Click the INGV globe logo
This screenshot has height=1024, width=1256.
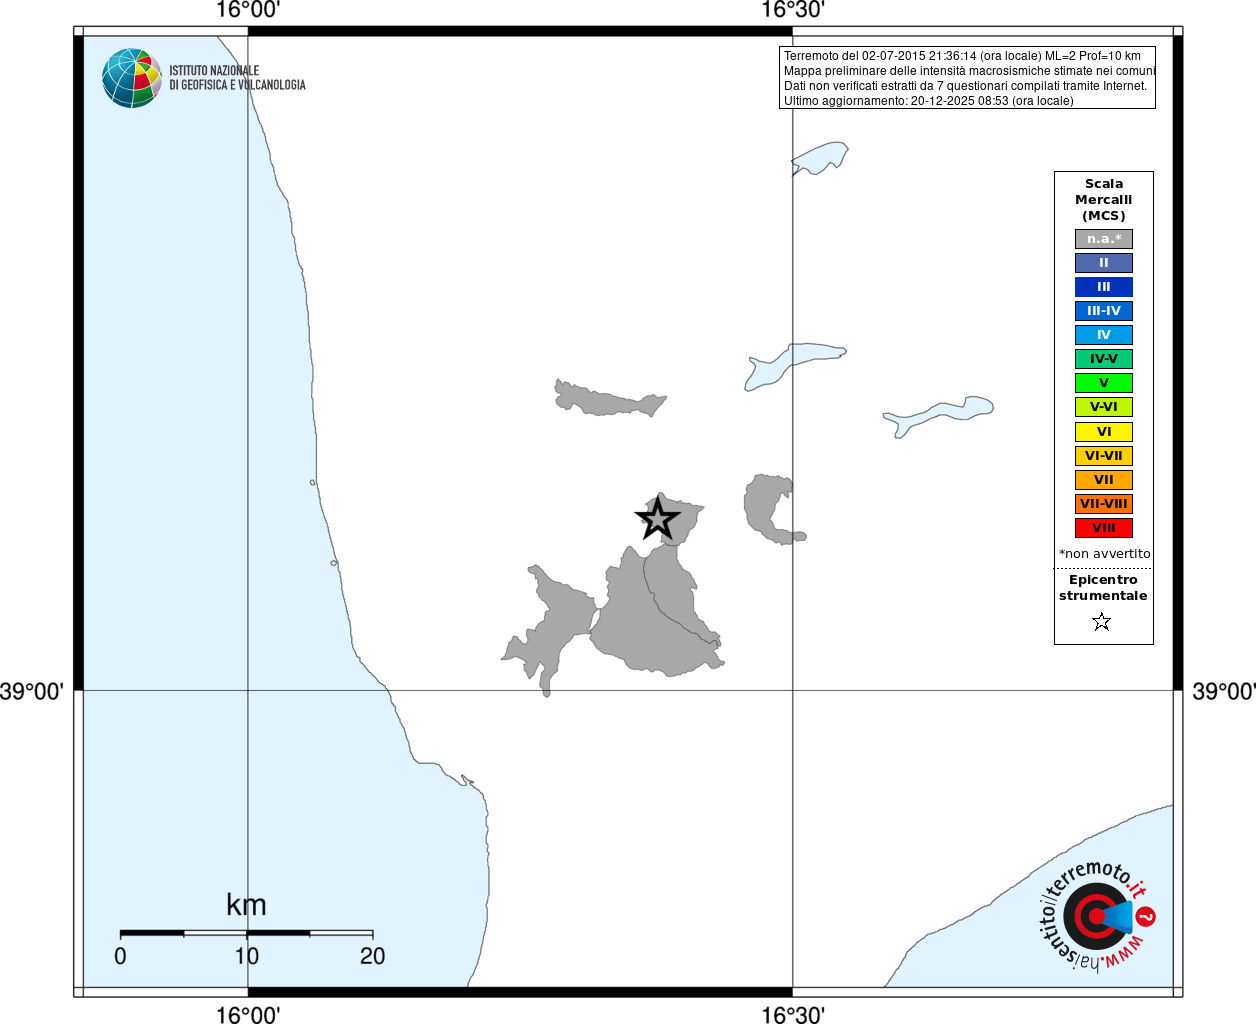click(132, 78)
